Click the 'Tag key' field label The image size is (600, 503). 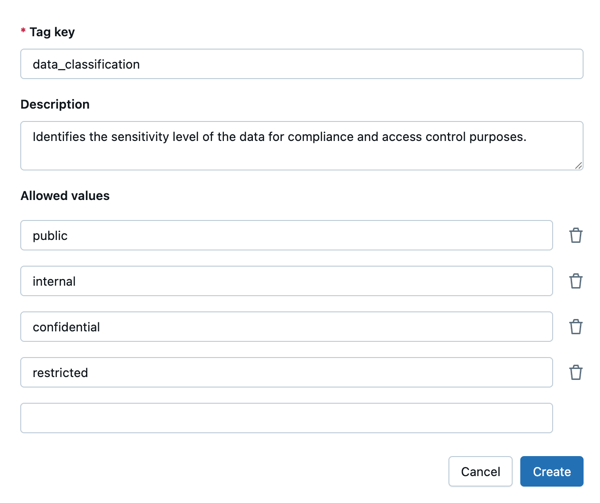coord(52,32)
